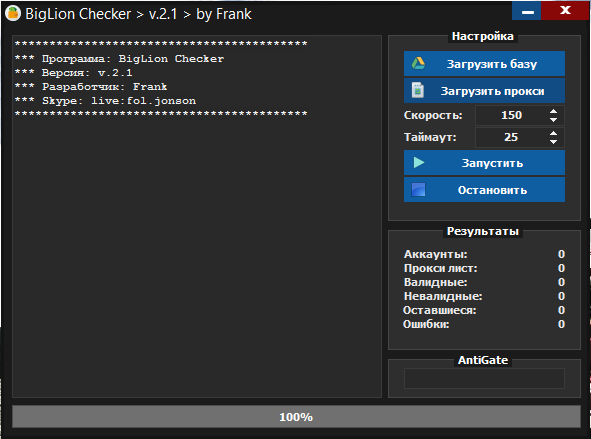This screenshot has width=591, height=439.
Task: Click the 100% progress bar
Action: 296,417
